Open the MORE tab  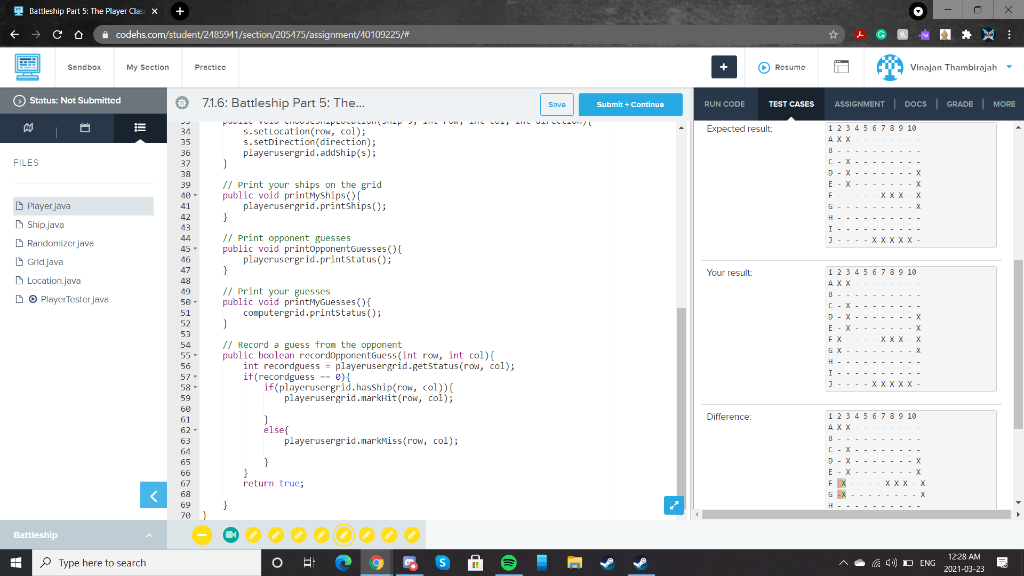click(1004, 104)
